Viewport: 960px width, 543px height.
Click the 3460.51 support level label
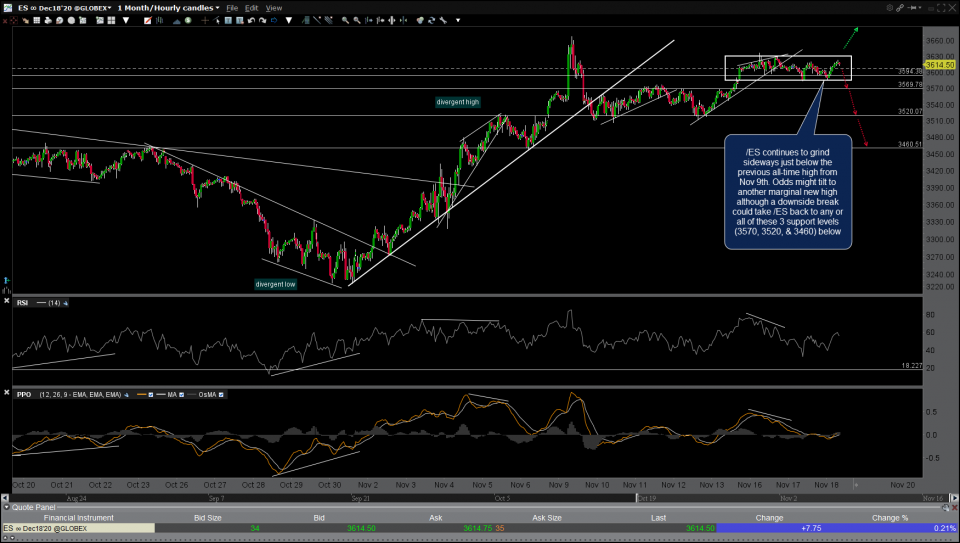[910, 144]
